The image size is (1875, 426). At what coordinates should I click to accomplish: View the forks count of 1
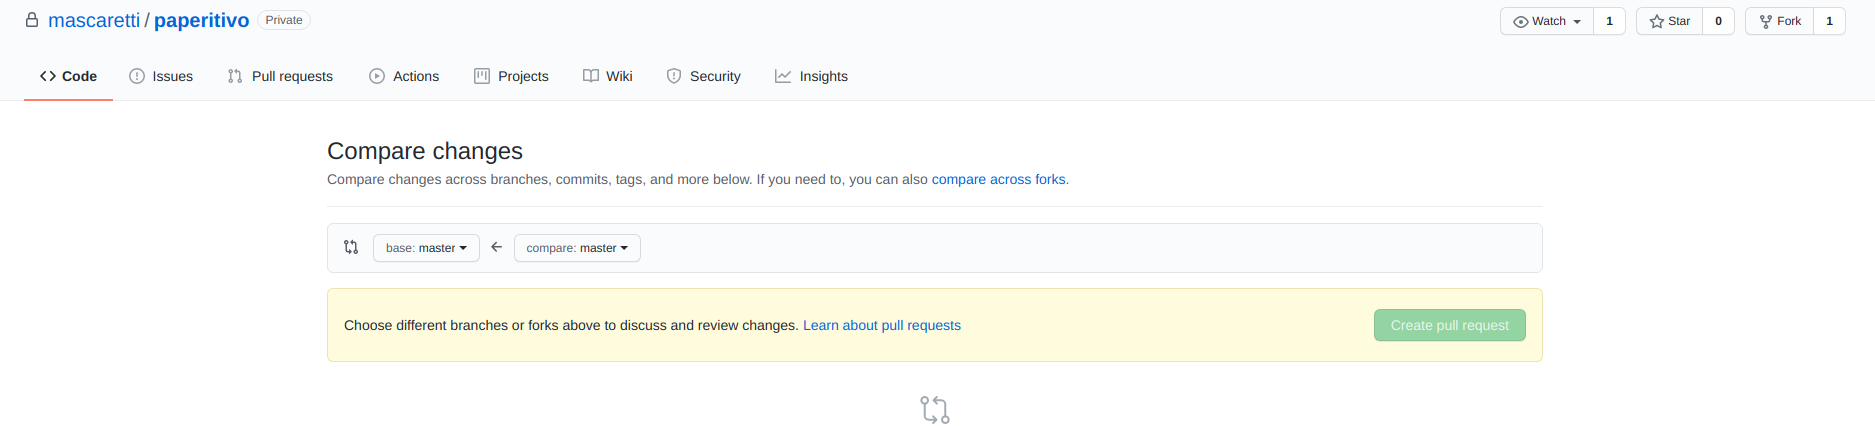tap(1829, 21)
